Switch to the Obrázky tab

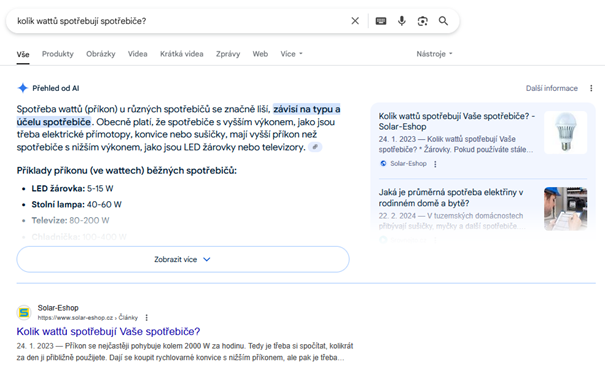click(x=101, y=54)
